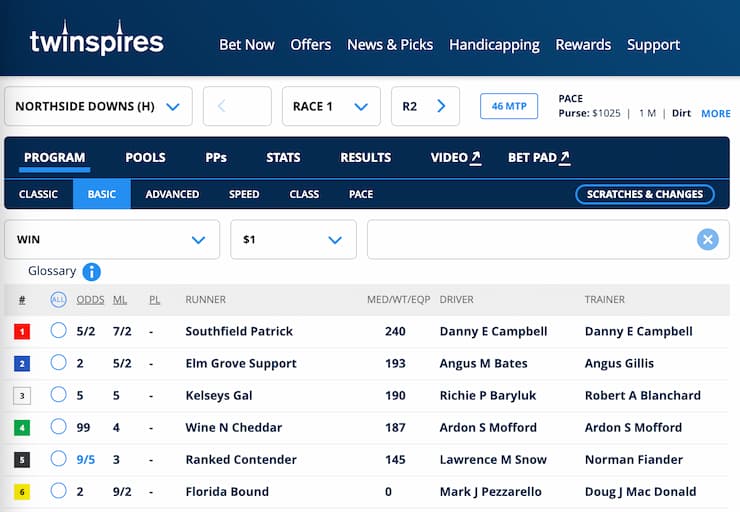Image resolution: width=740 pixels, height=512 pixels.
Task: Click trainer Doug J Mac Donald
Action: point(640,492)
